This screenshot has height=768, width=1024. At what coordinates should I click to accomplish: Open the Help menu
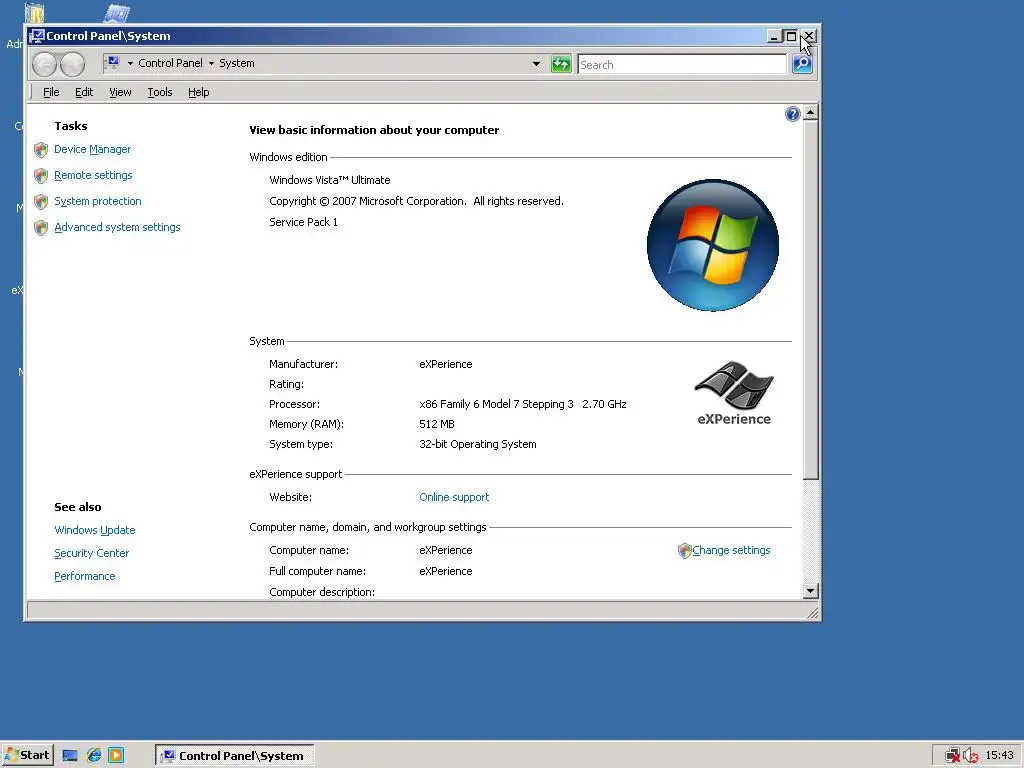point(199,92)
